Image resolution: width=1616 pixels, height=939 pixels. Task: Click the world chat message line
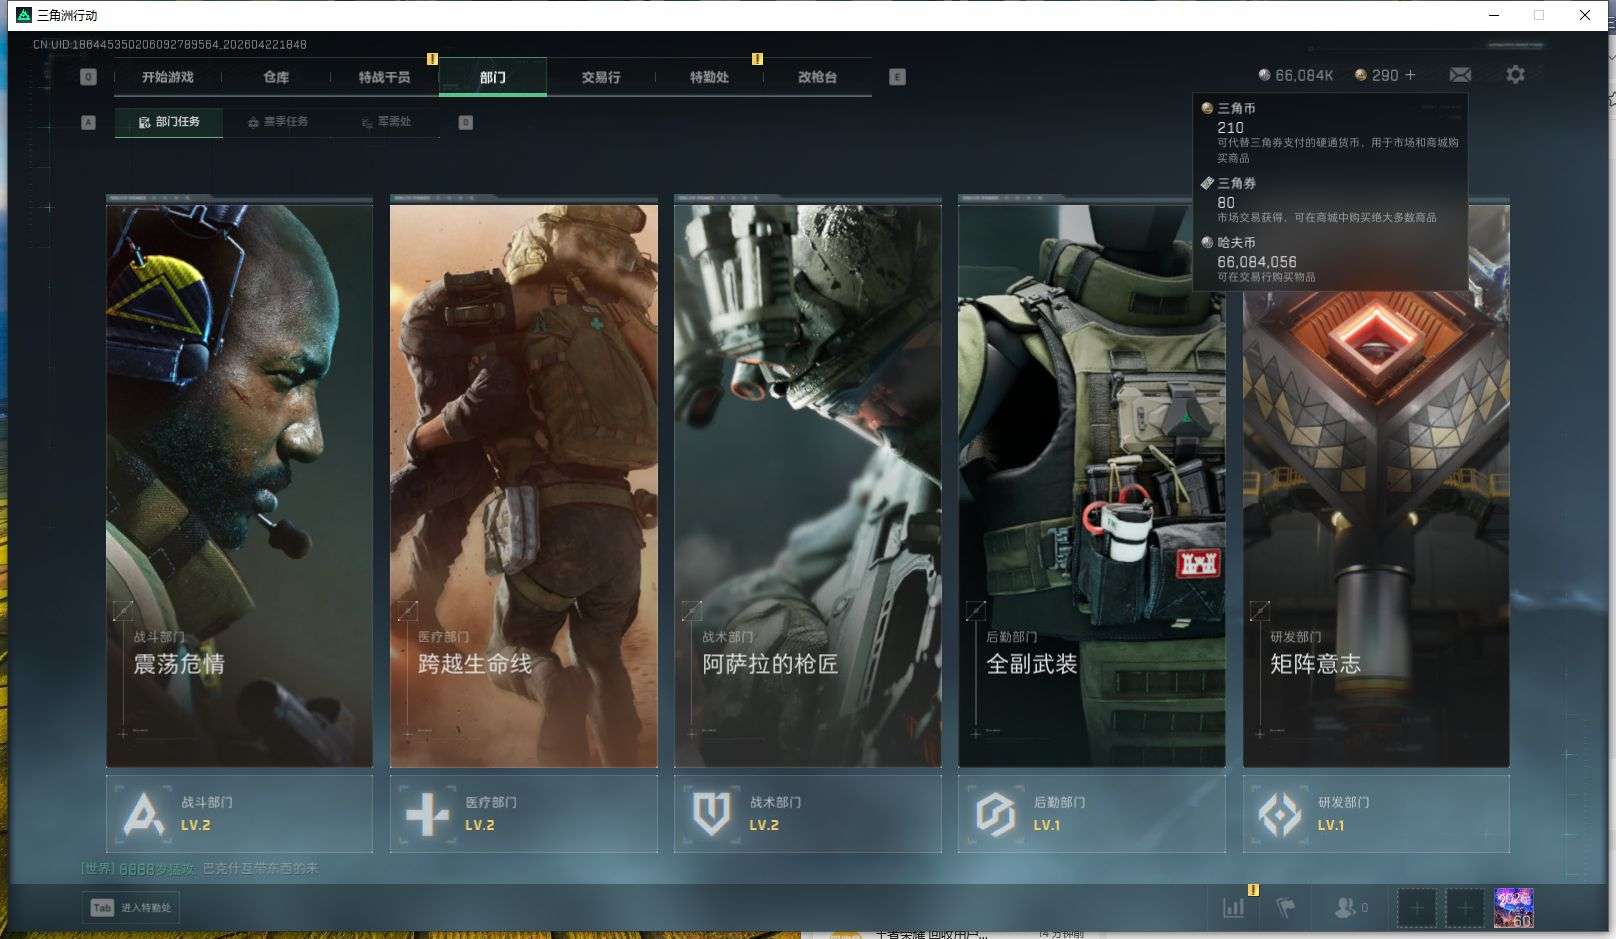(200, 868)
